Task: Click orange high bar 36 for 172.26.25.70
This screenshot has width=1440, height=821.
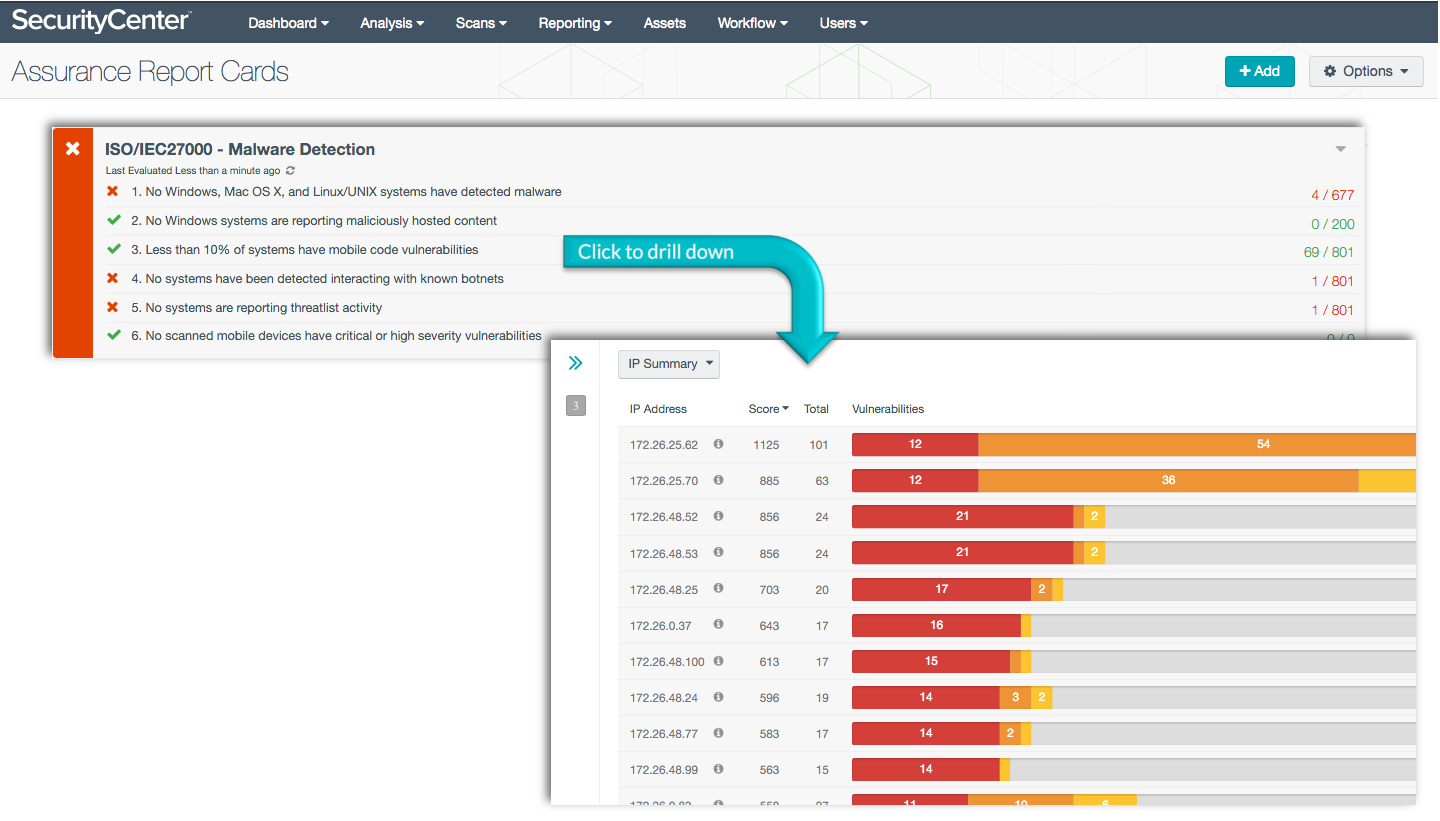Action: click(x=1168, y=480)
